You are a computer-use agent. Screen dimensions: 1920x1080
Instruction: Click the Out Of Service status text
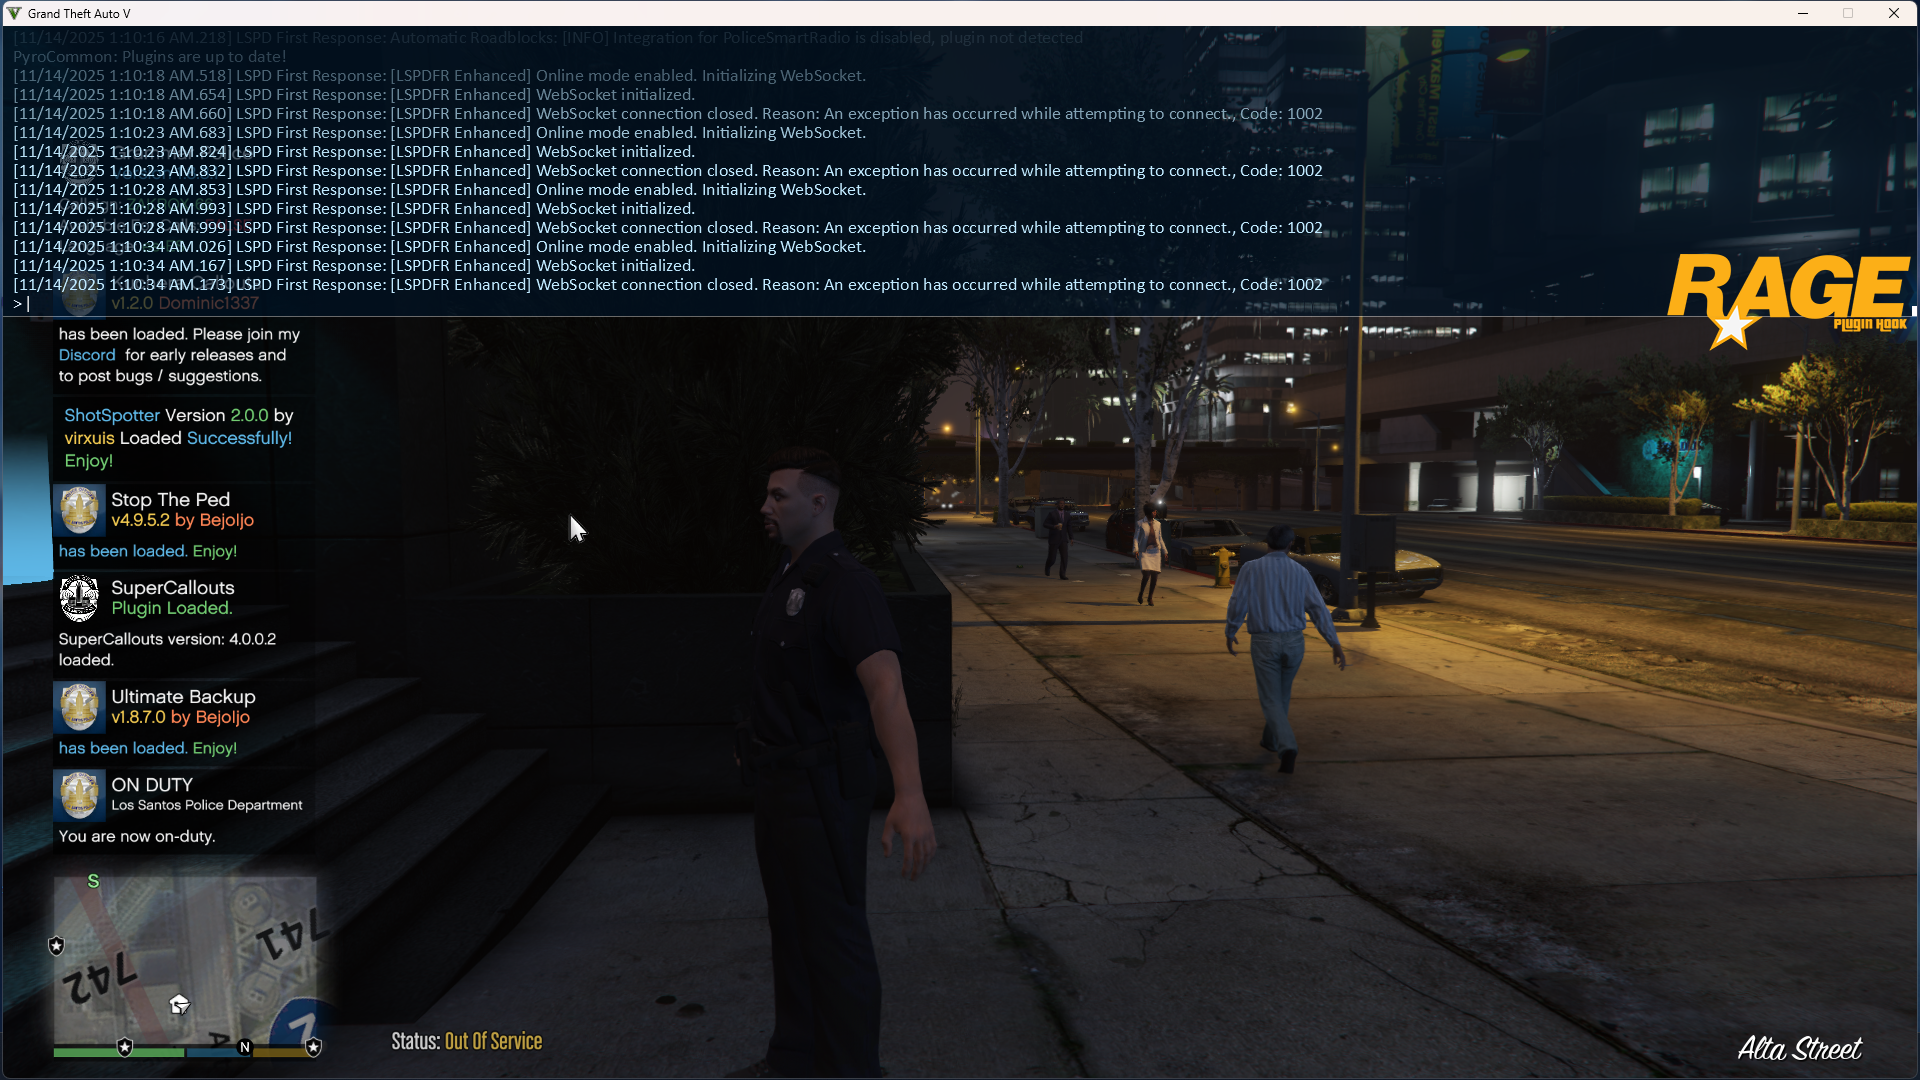493,1041
